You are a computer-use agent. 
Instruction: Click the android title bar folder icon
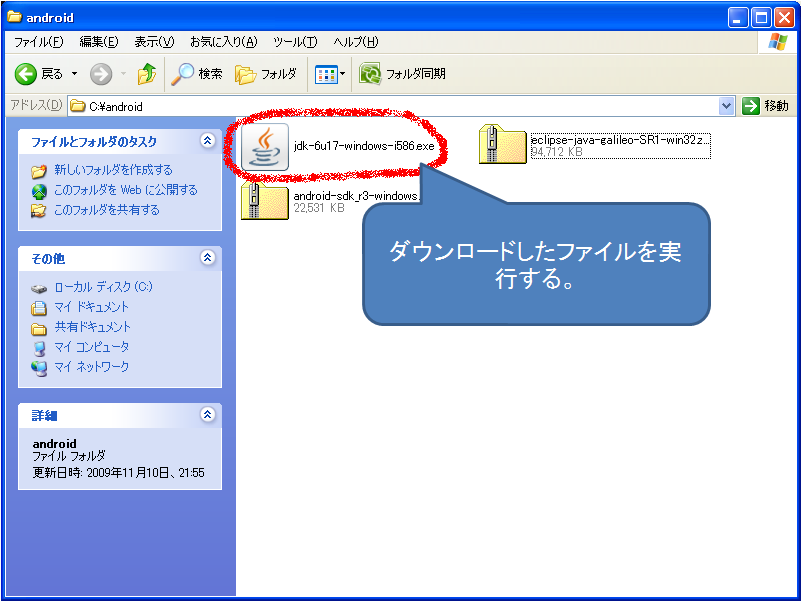[x=14, y=17]
